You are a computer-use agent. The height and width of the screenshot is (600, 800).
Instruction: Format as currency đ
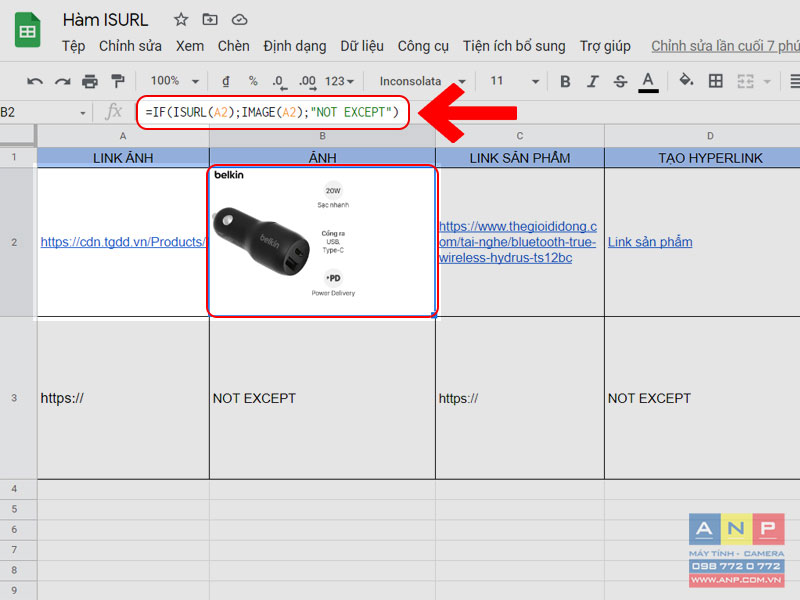point(226,81)
